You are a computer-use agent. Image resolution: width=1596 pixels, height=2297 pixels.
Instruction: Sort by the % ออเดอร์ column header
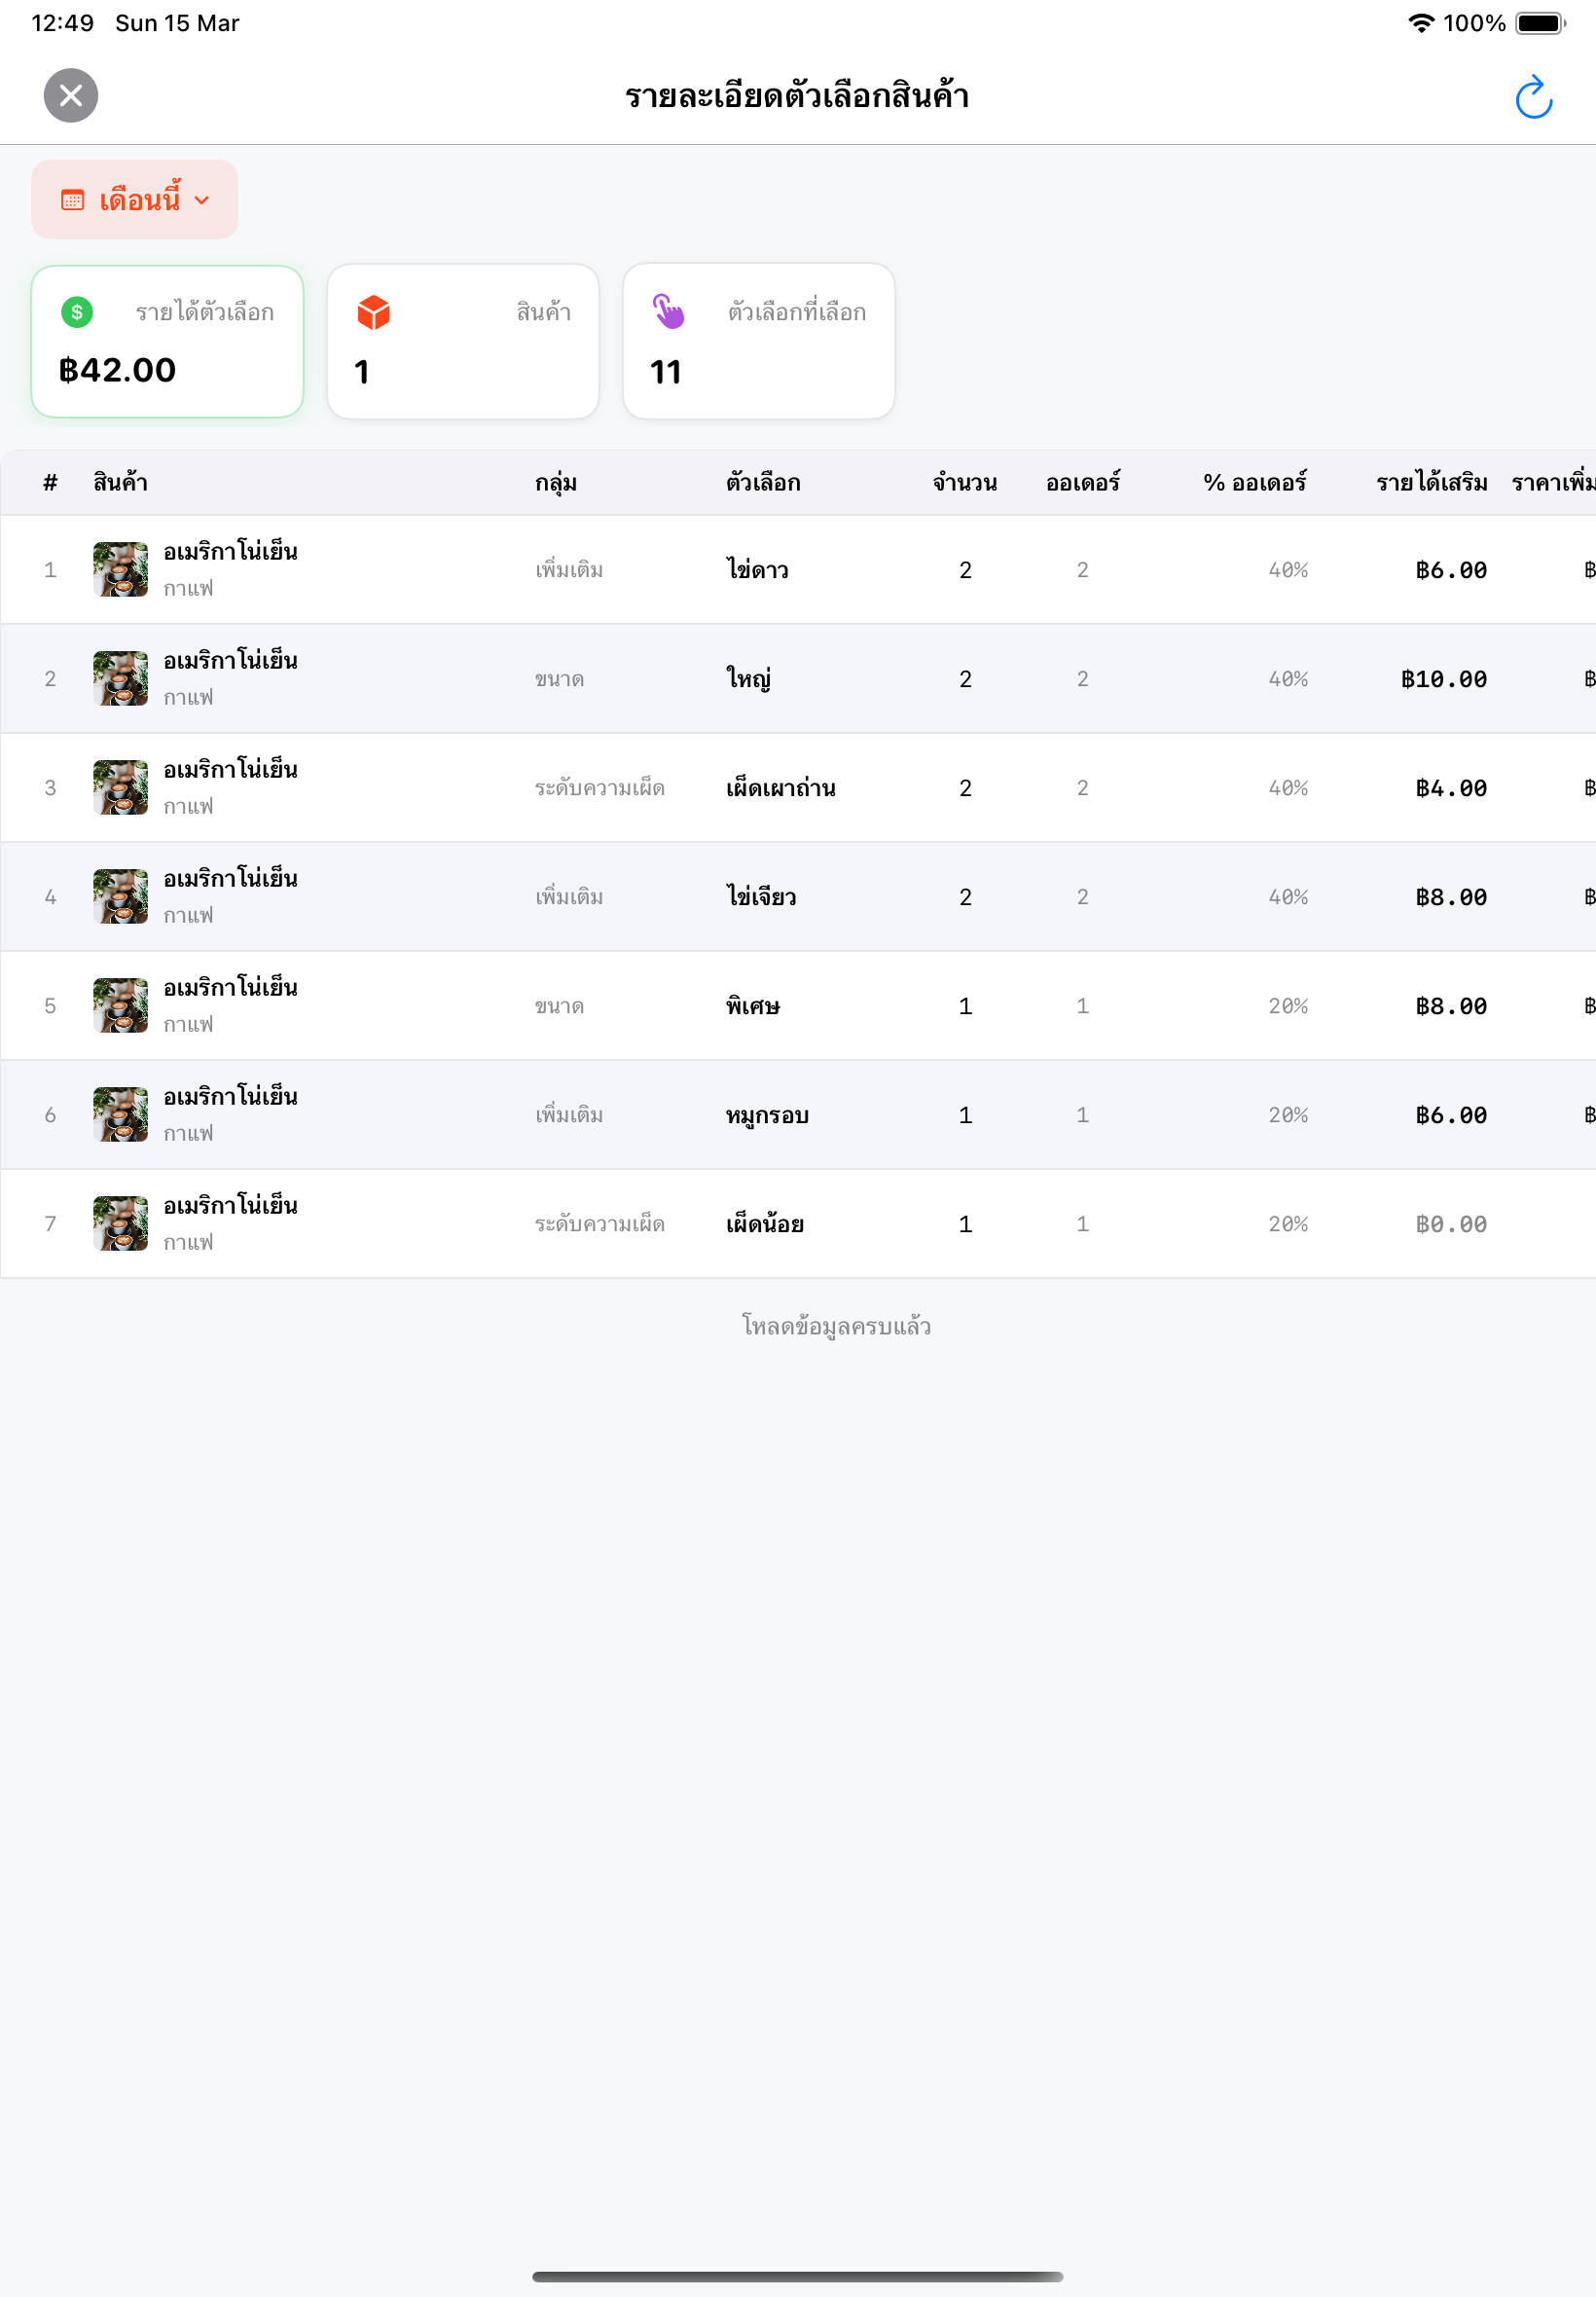(1255, 483)
